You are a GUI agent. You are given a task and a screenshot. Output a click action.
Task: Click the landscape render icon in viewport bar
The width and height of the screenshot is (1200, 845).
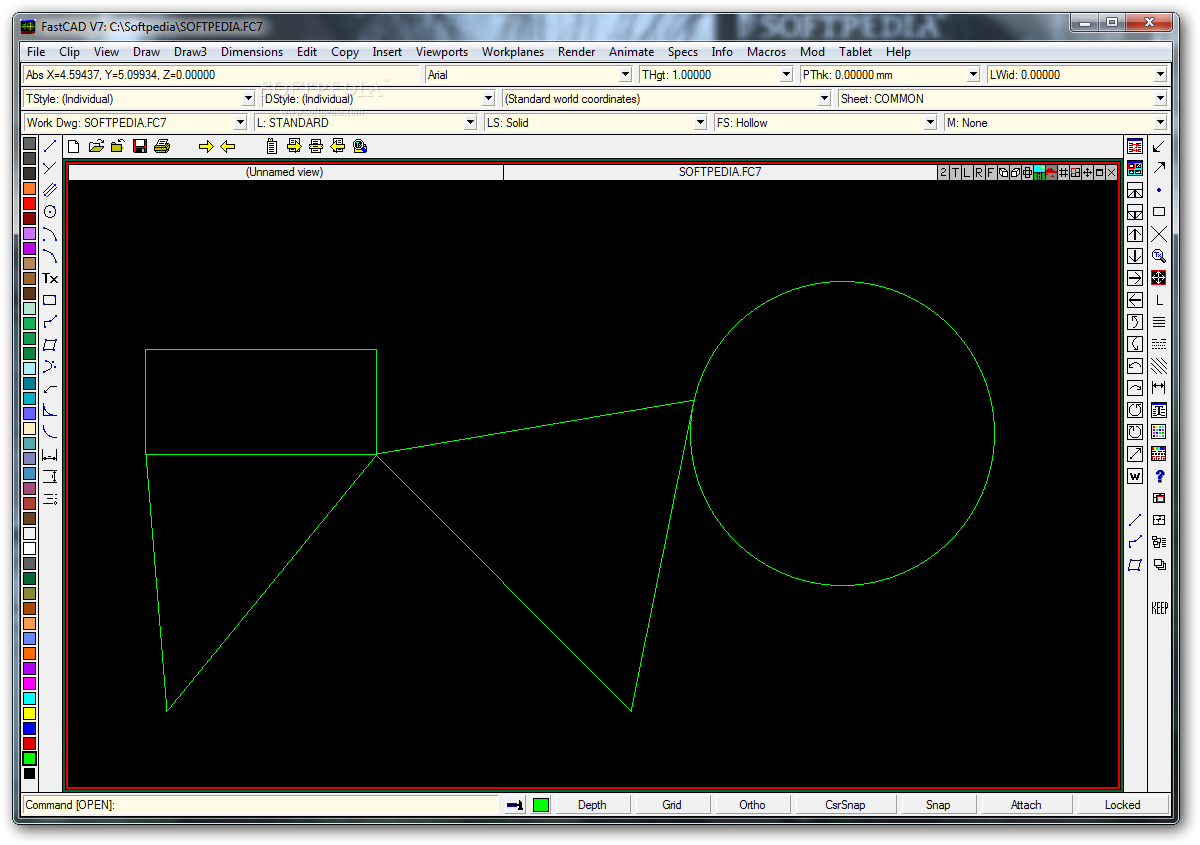pyautogui.click(x=1039, y=173)
